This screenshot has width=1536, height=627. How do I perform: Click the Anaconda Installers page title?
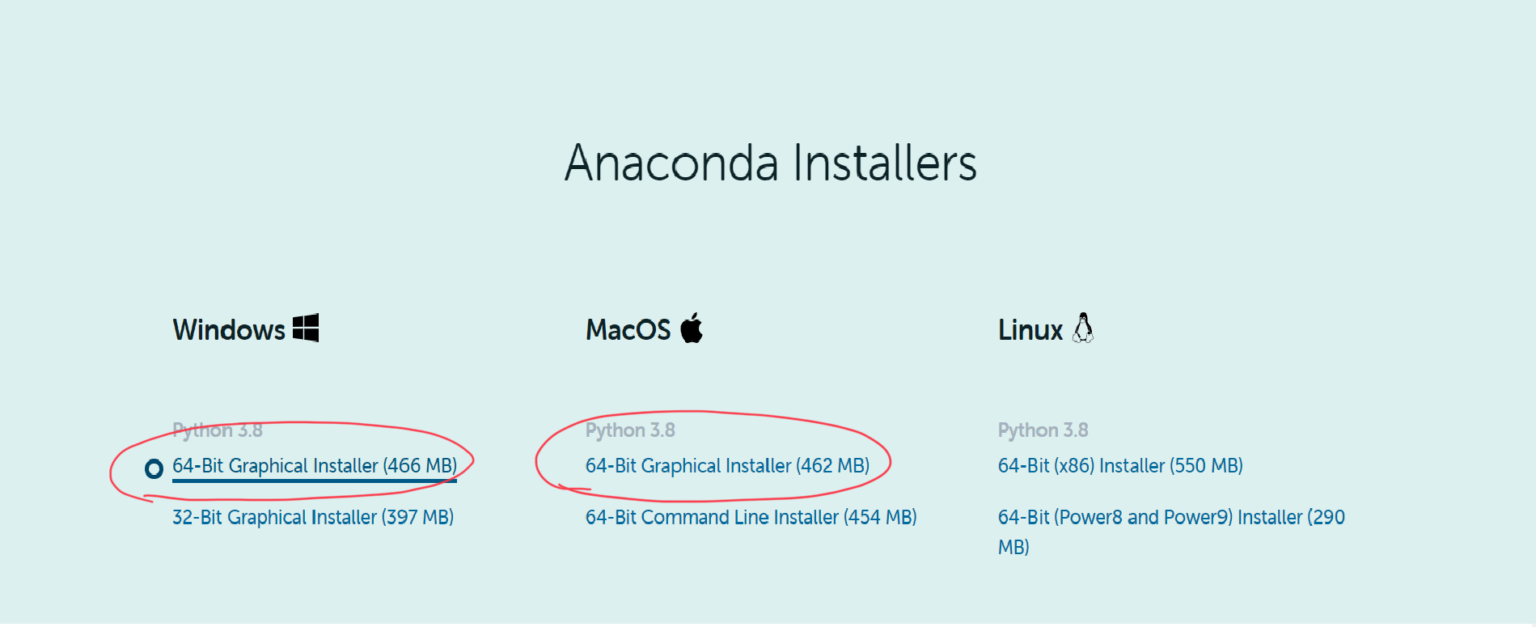pos(771,163)
